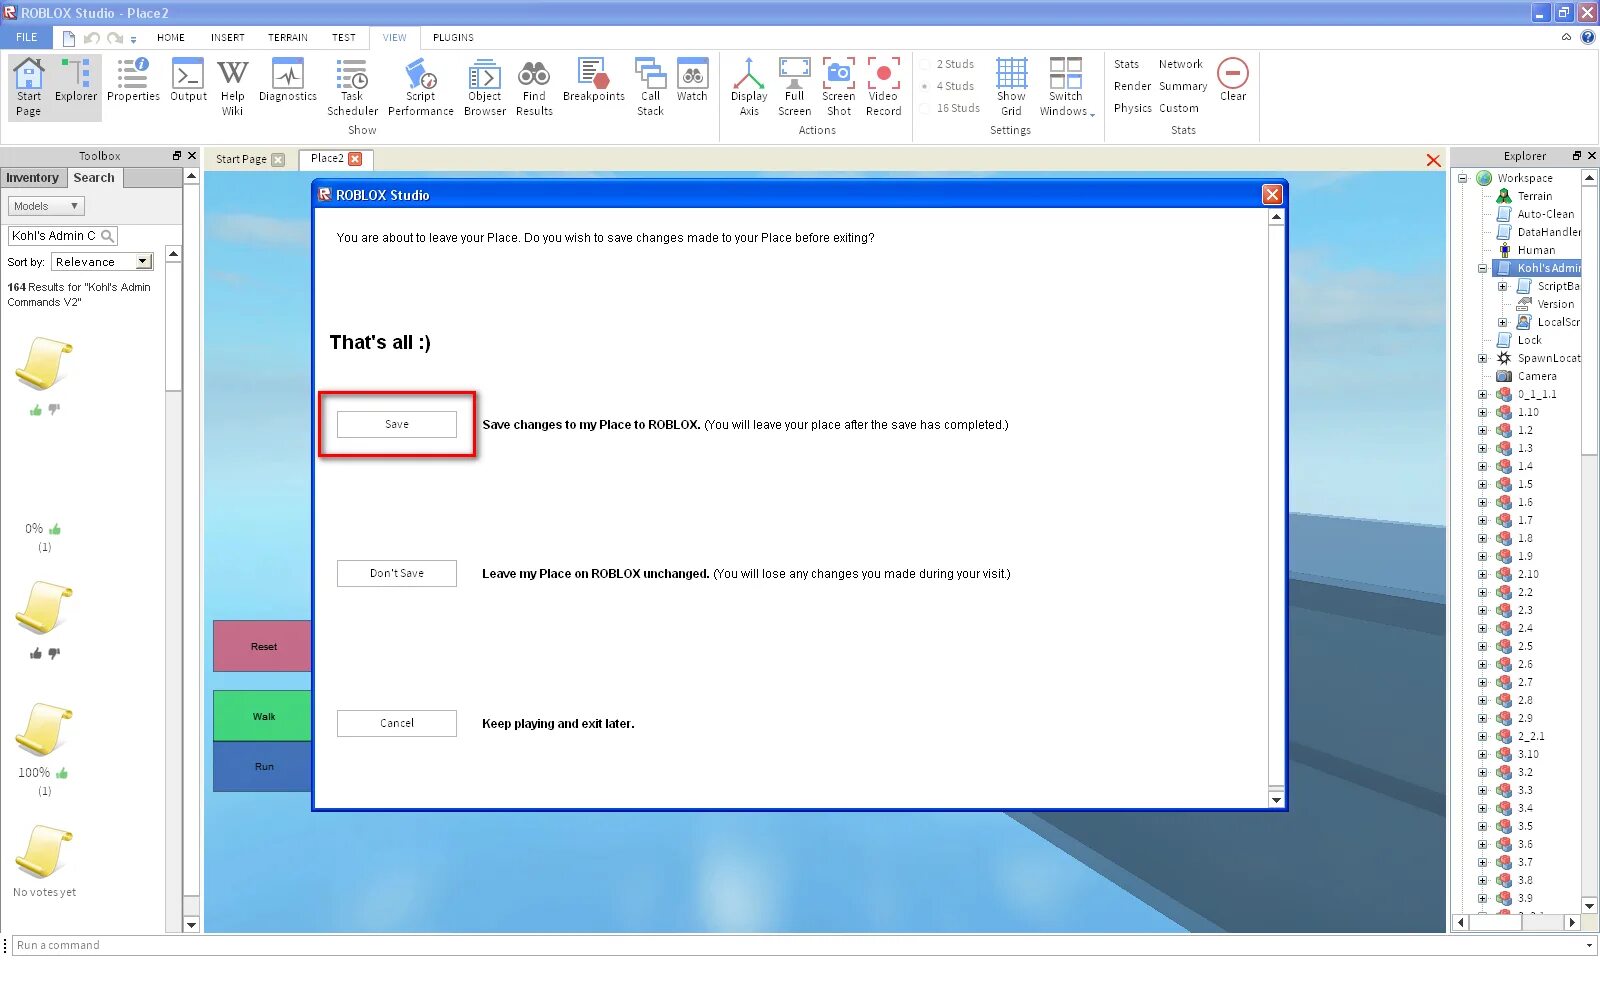Viewport: 1600px width, 990px height.
Task: Open Switch Windows menu
Action: point(1066,87)
